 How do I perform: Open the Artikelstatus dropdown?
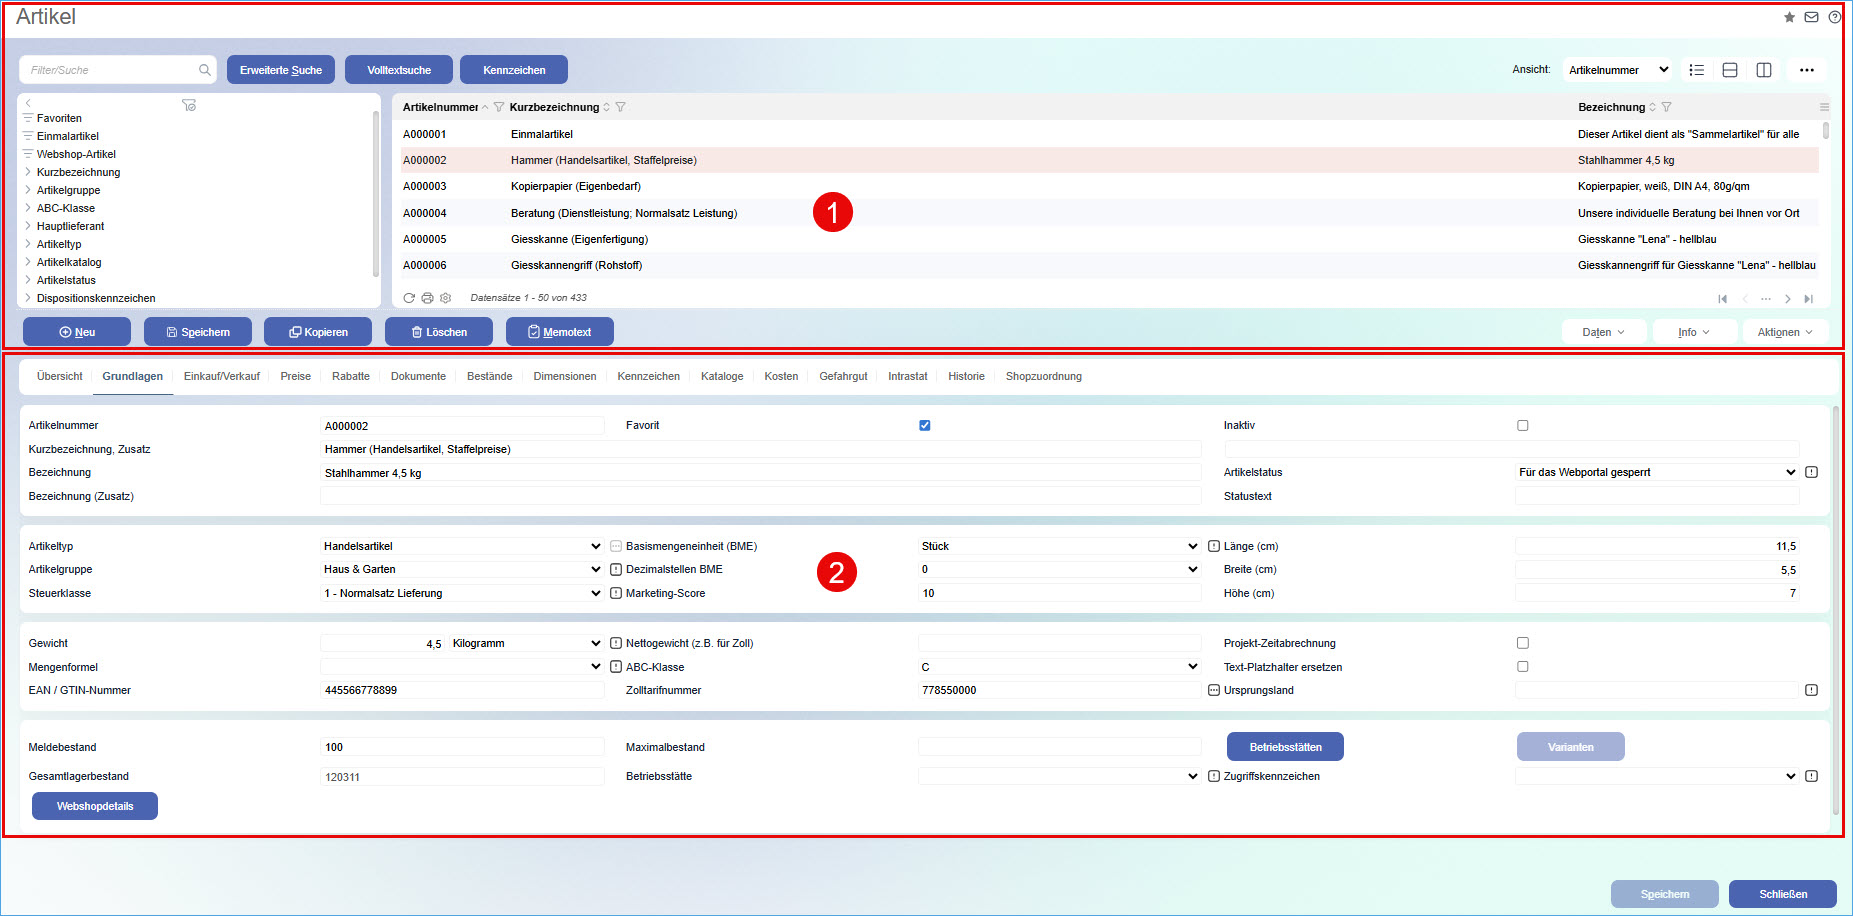tap(1656, 472)
